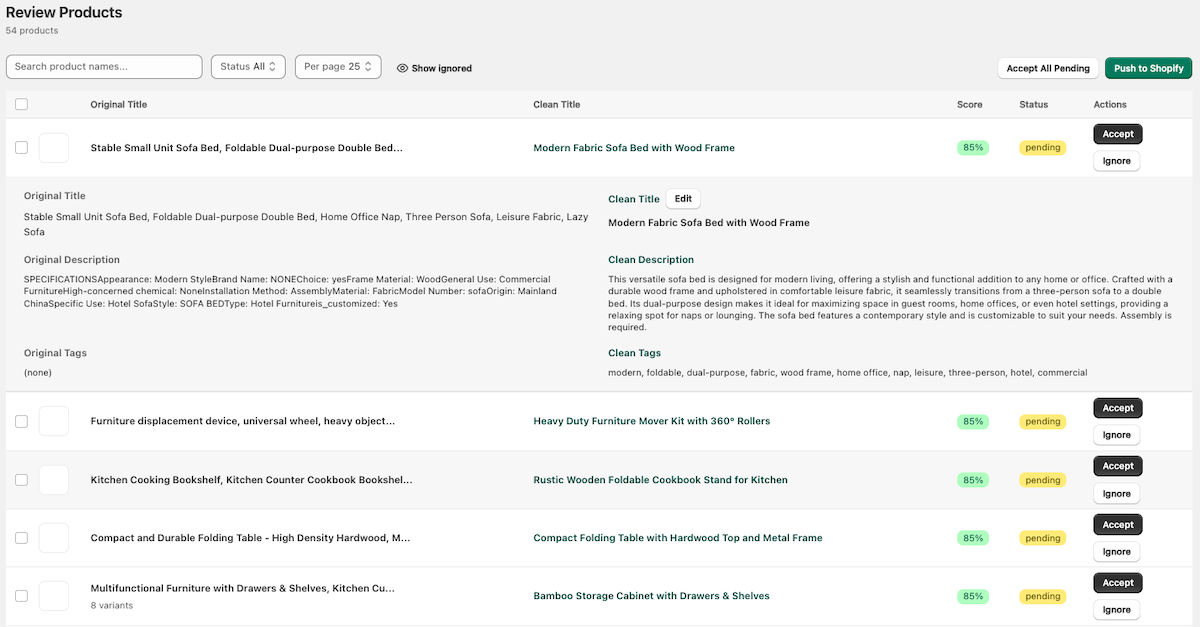
Task: Open thumbnail of Multifunctional Furniture with Drawers
Action: tap(54, 596)
